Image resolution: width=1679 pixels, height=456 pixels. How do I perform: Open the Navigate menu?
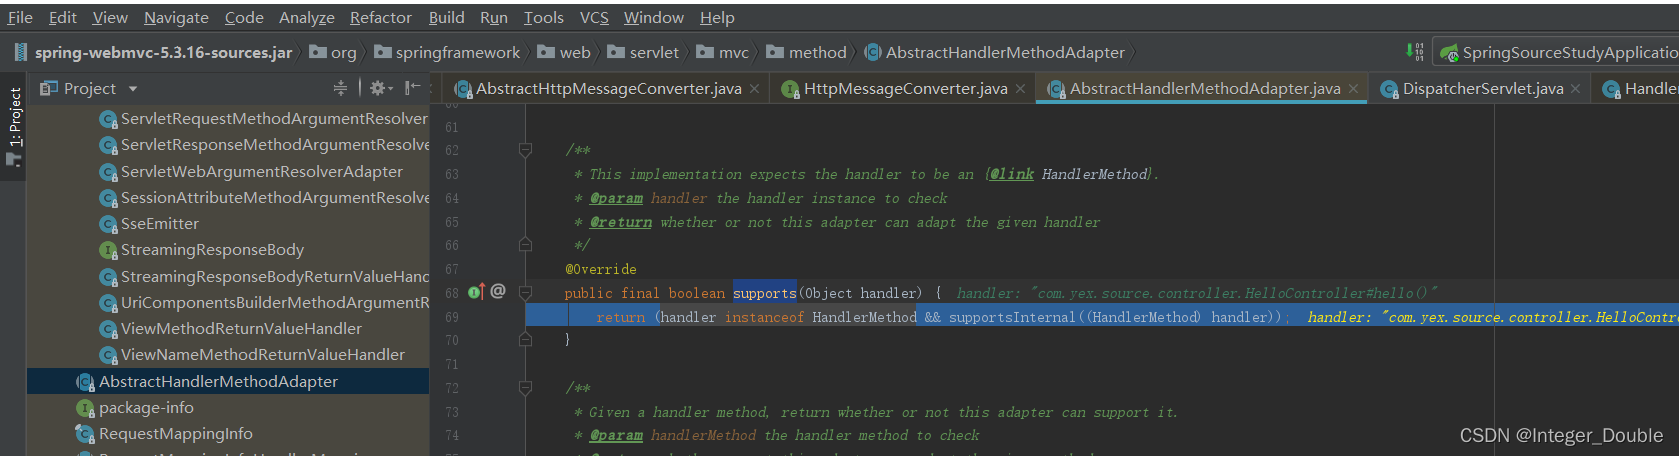(176, 17)
